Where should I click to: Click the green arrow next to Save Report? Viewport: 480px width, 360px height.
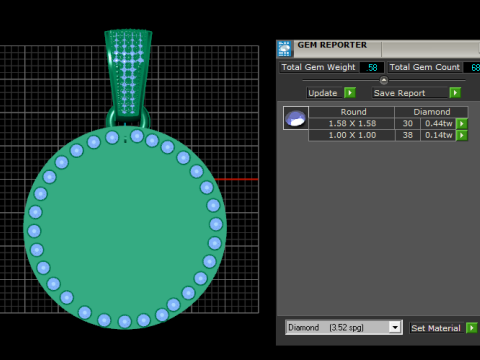pos(455,93)
